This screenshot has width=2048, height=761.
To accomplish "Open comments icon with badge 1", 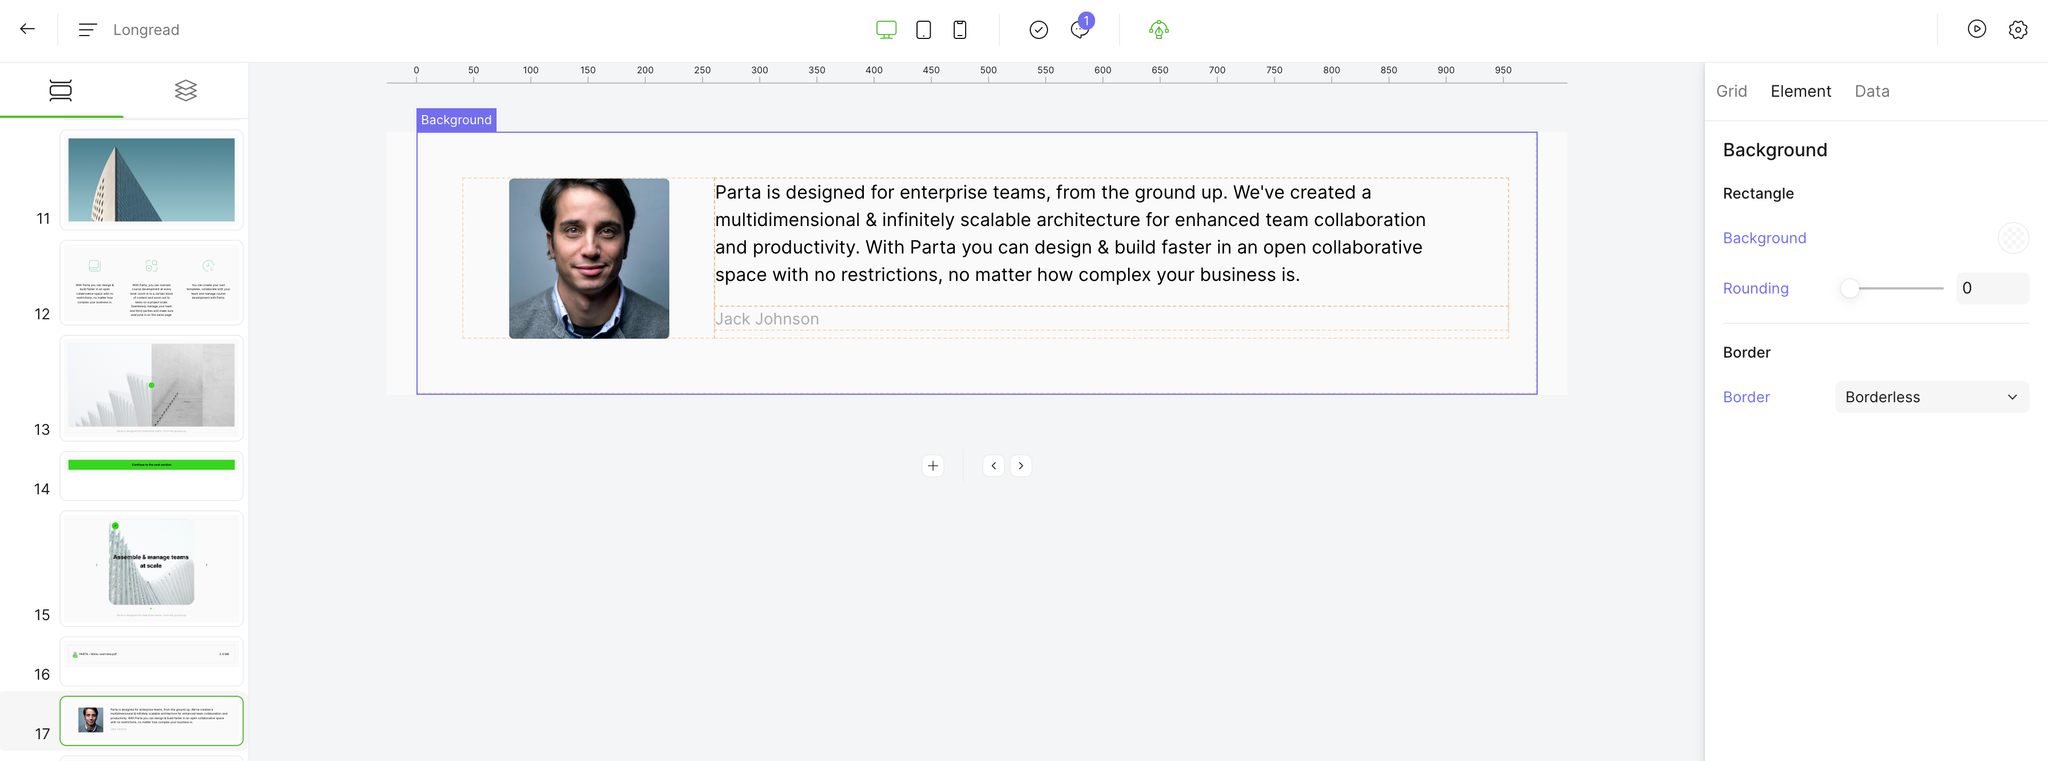I will (1080, 28).
